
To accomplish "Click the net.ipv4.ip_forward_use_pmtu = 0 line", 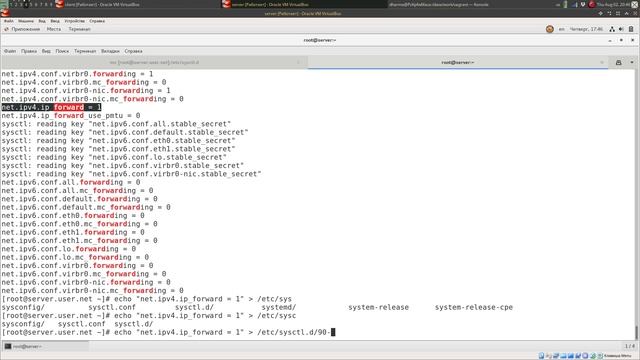I will 71,116.
